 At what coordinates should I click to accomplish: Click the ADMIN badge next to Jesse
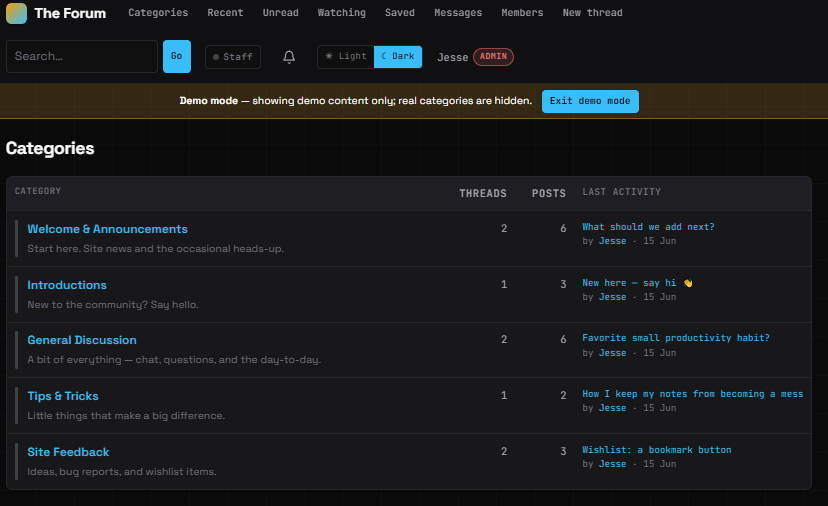(493, 57)
